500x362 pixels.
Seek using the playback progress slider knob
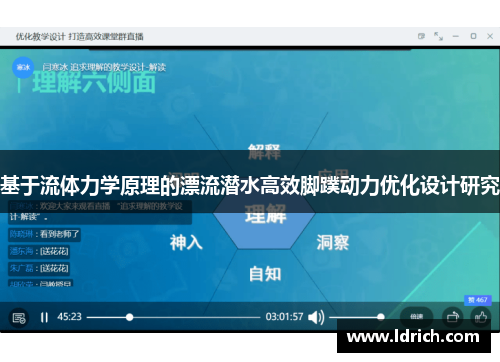point(130,317)
